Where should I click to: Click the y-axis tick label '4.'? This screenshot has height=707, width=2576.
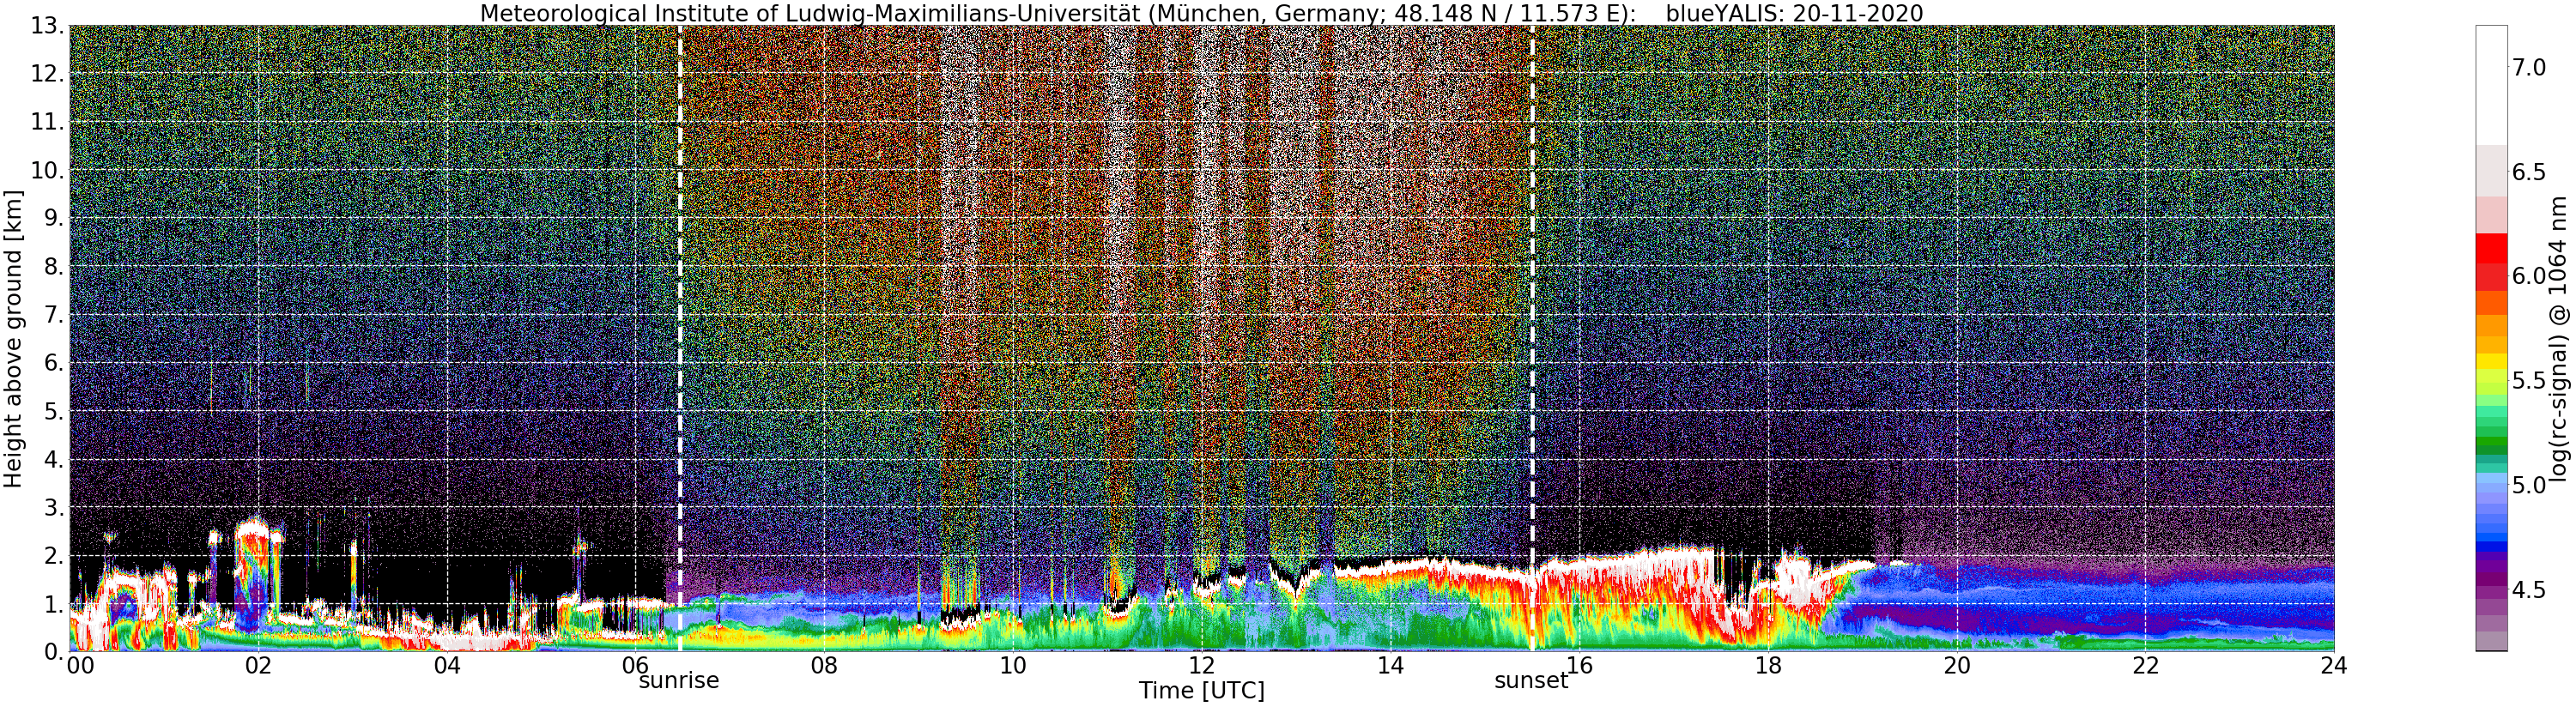coord(54,459)
